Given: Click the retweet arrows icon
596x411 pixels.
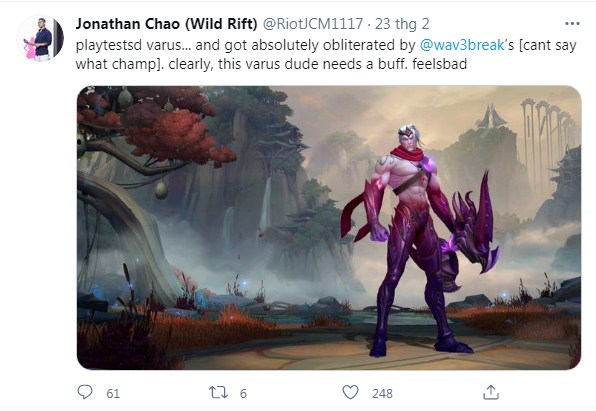Looking at the screenshot, I should pyautogui.click(x=219, y=392).
